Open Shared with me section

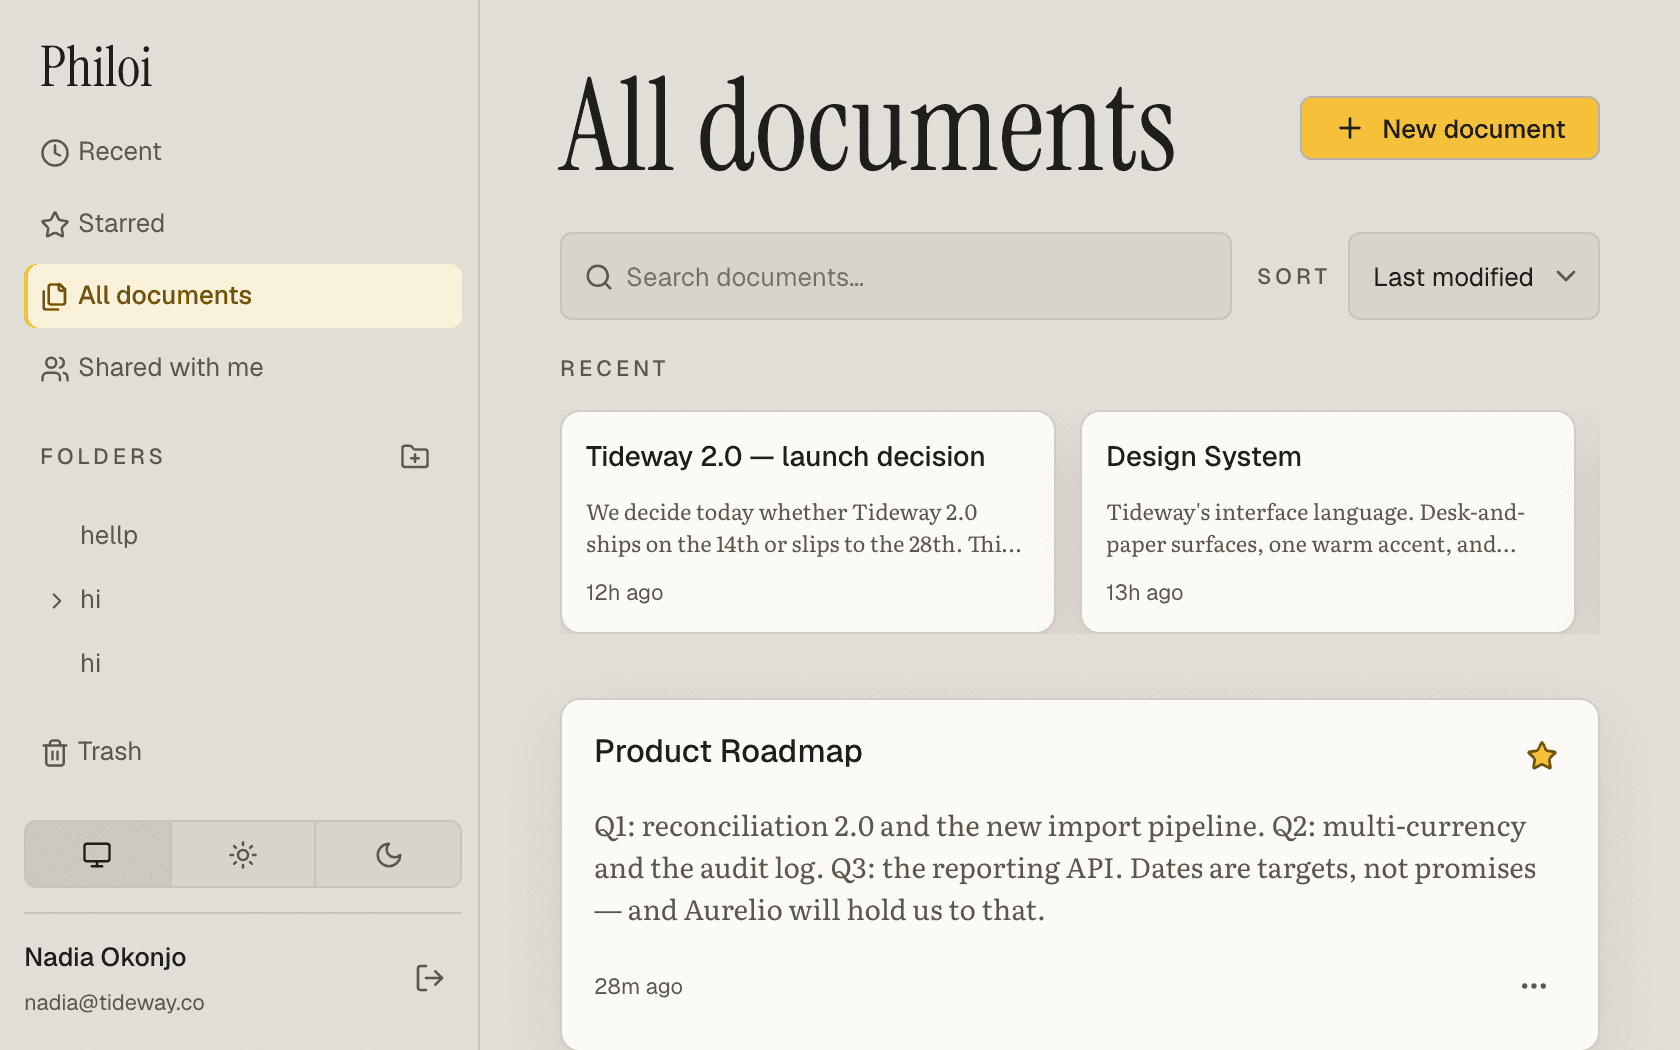(x=243, y=368)
